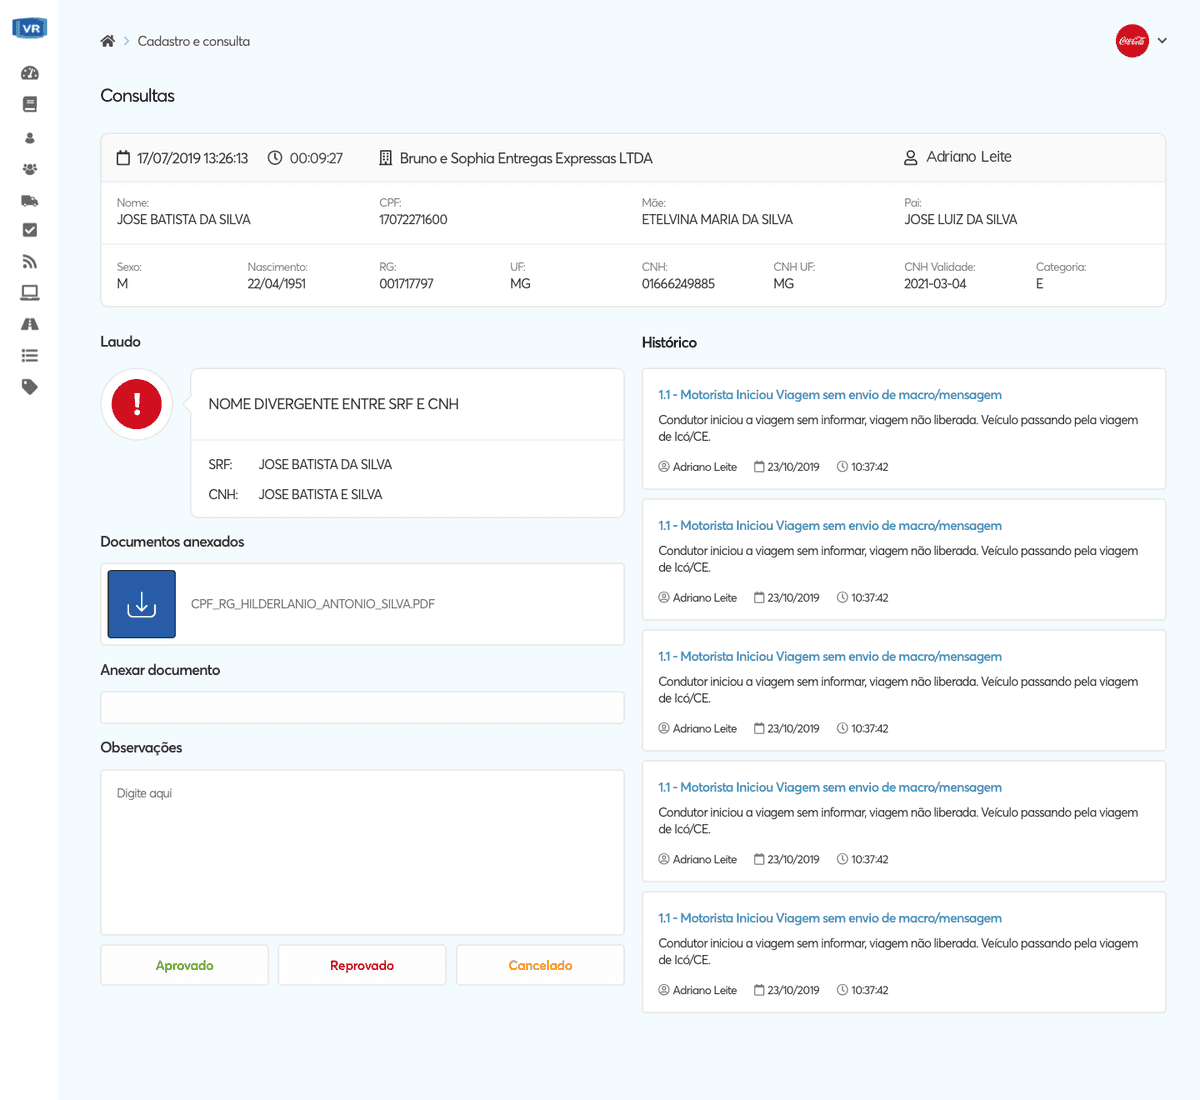Go to home via breadcrumb house icon
Screen dimensions: 1200x1100
pos(108,41)
